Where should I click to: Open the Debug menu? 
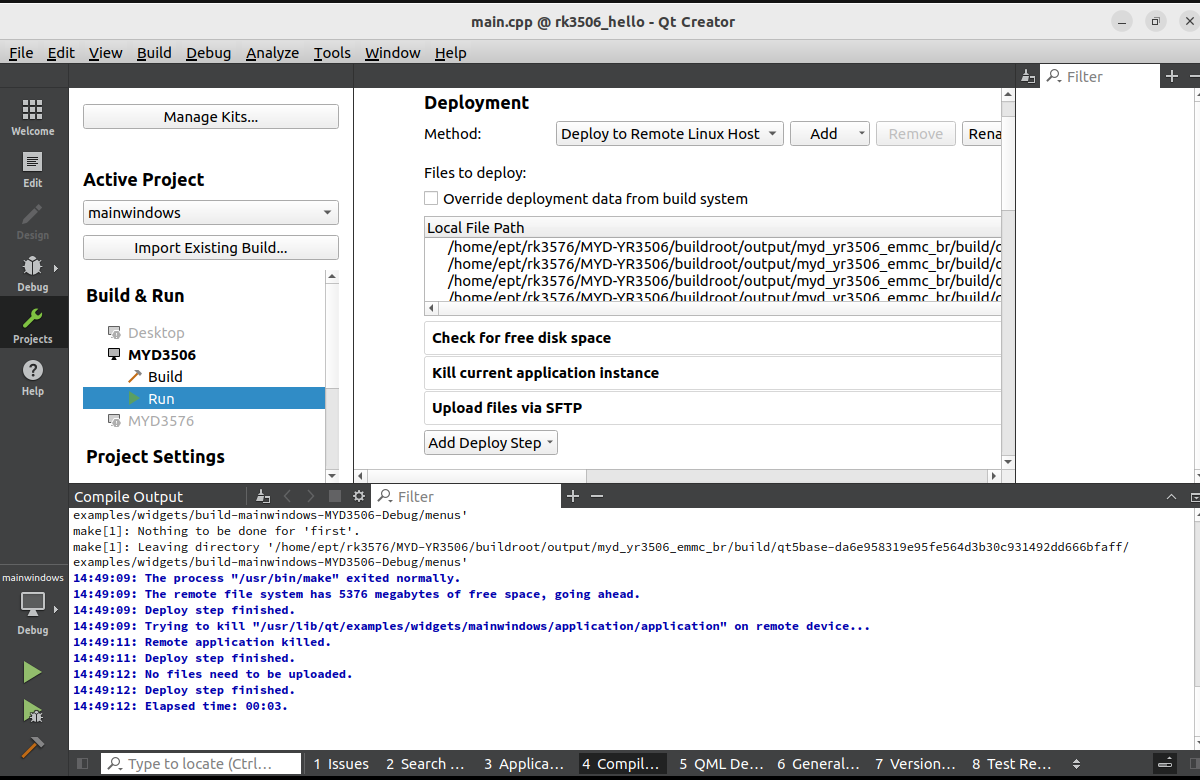208,53
